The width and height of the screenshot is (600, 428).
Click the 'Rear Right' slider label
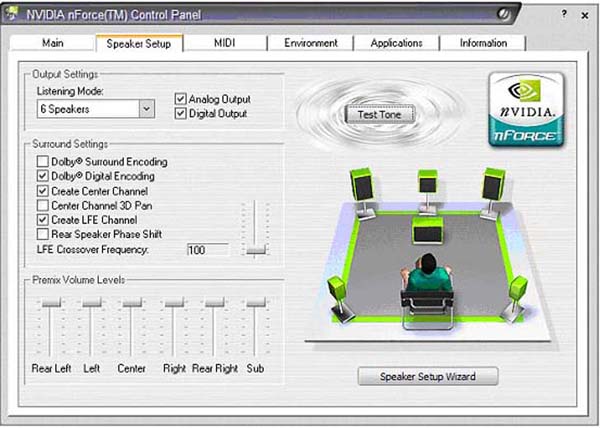click(x=215, y=368)
